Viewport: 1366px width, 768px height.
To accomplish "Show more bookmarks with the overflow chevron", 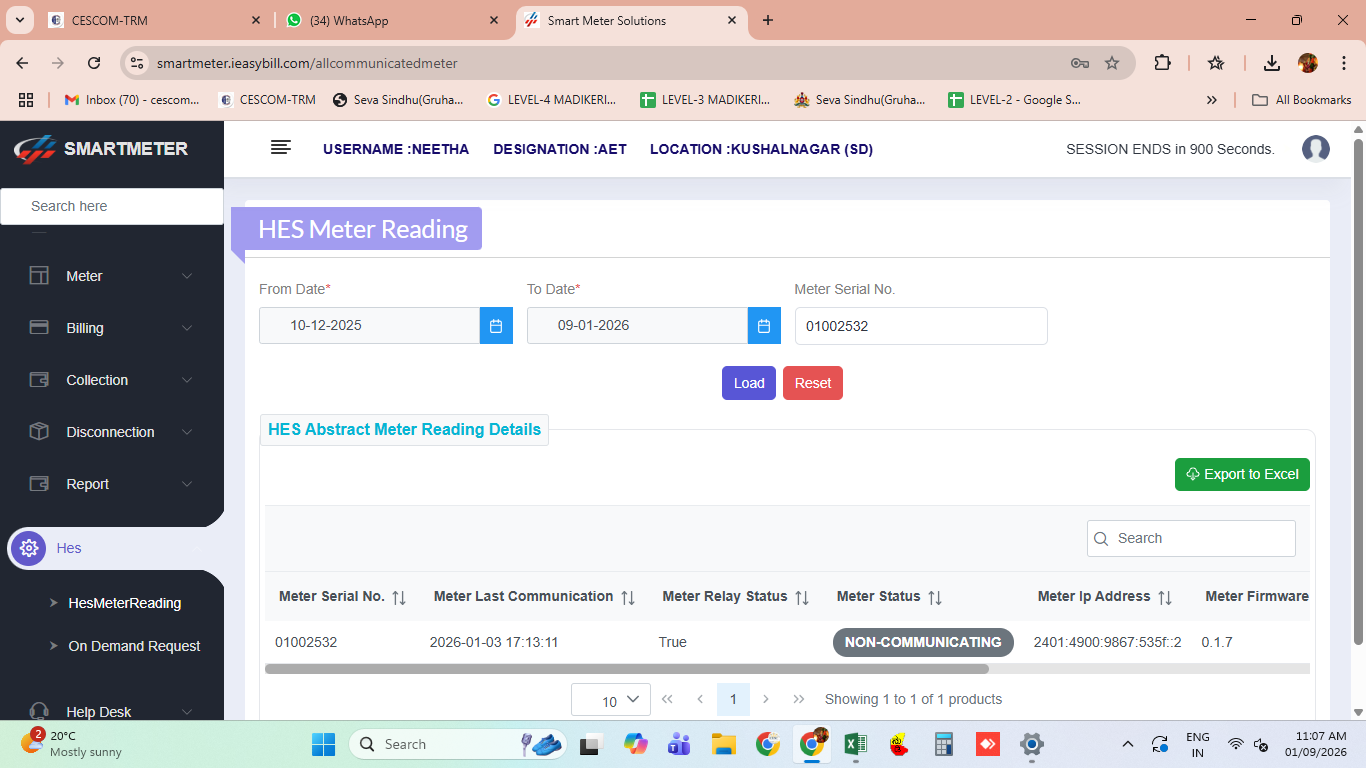I will (1212, 100).
